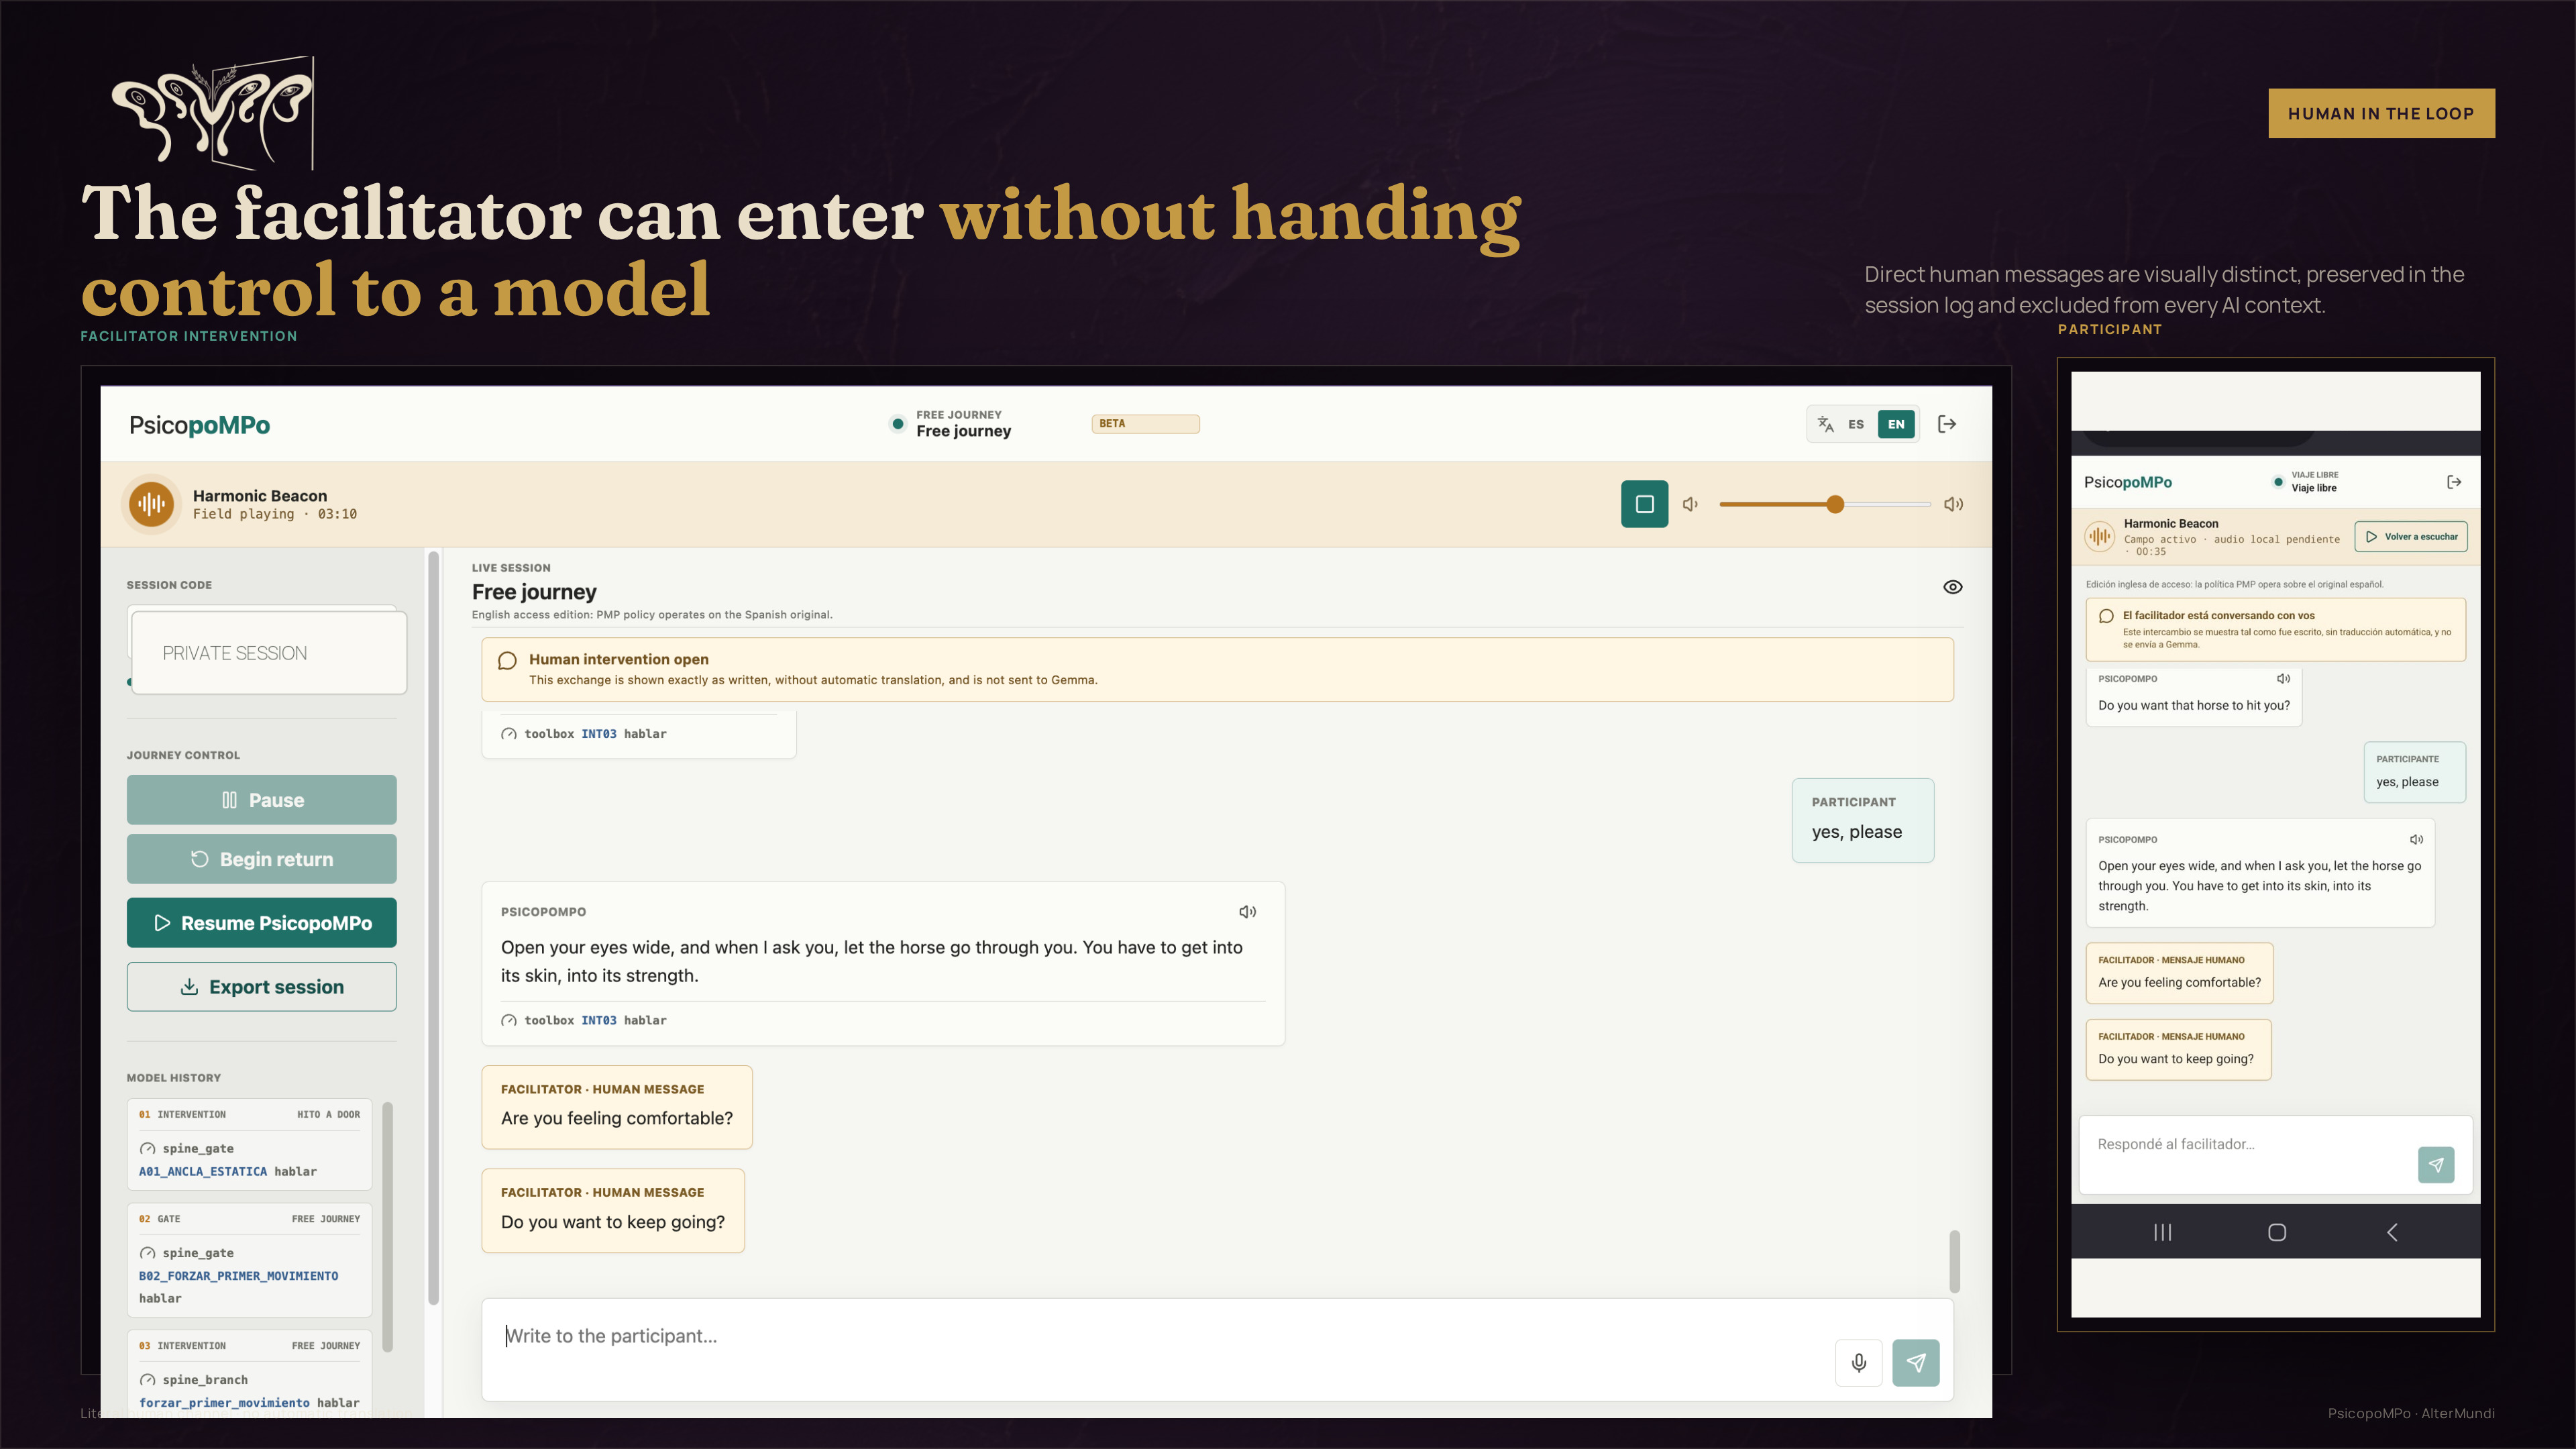Click the phone PARTICIPANTE 'yes, please' bubble
Viewport: 2576px width, 1449px height.
pyautogui.click(x=2415, y=772)
